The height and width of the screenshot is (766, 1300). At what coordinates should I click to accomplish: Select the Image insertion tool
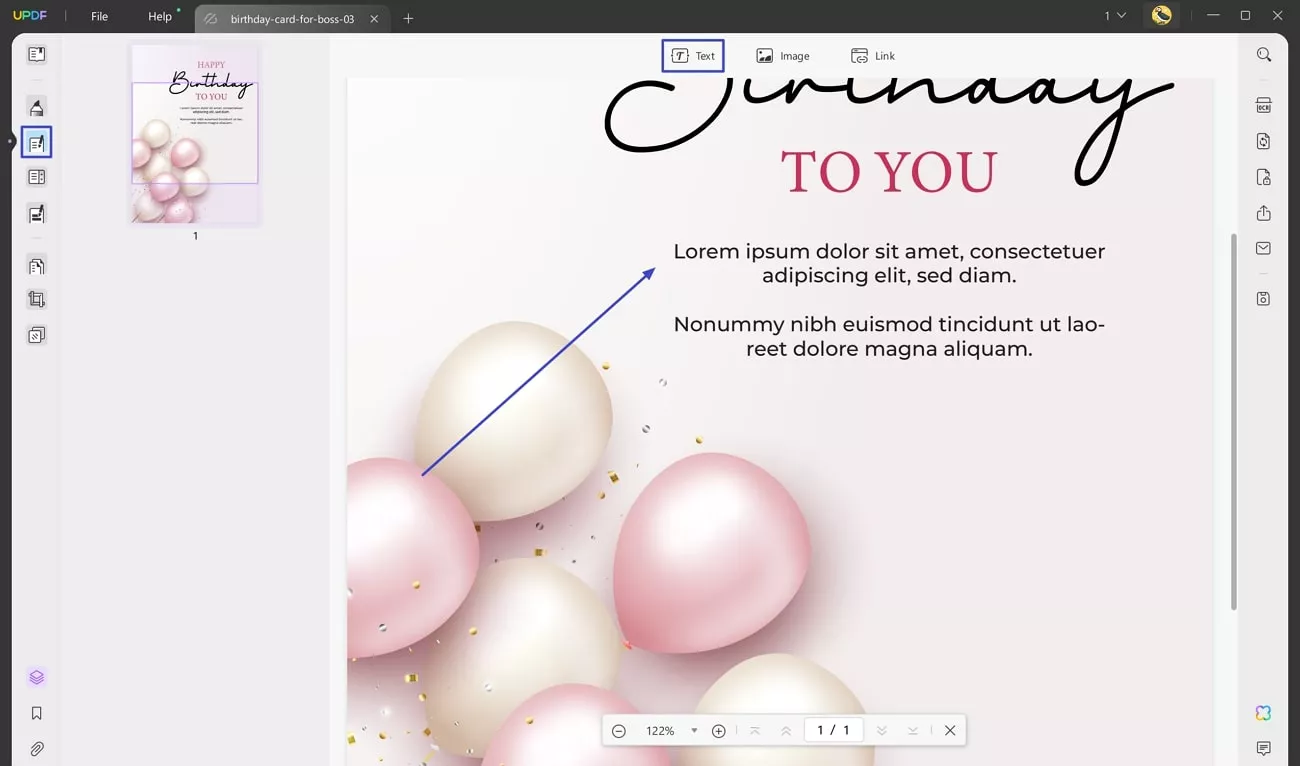pyautogui.click(x=784, y=55)
